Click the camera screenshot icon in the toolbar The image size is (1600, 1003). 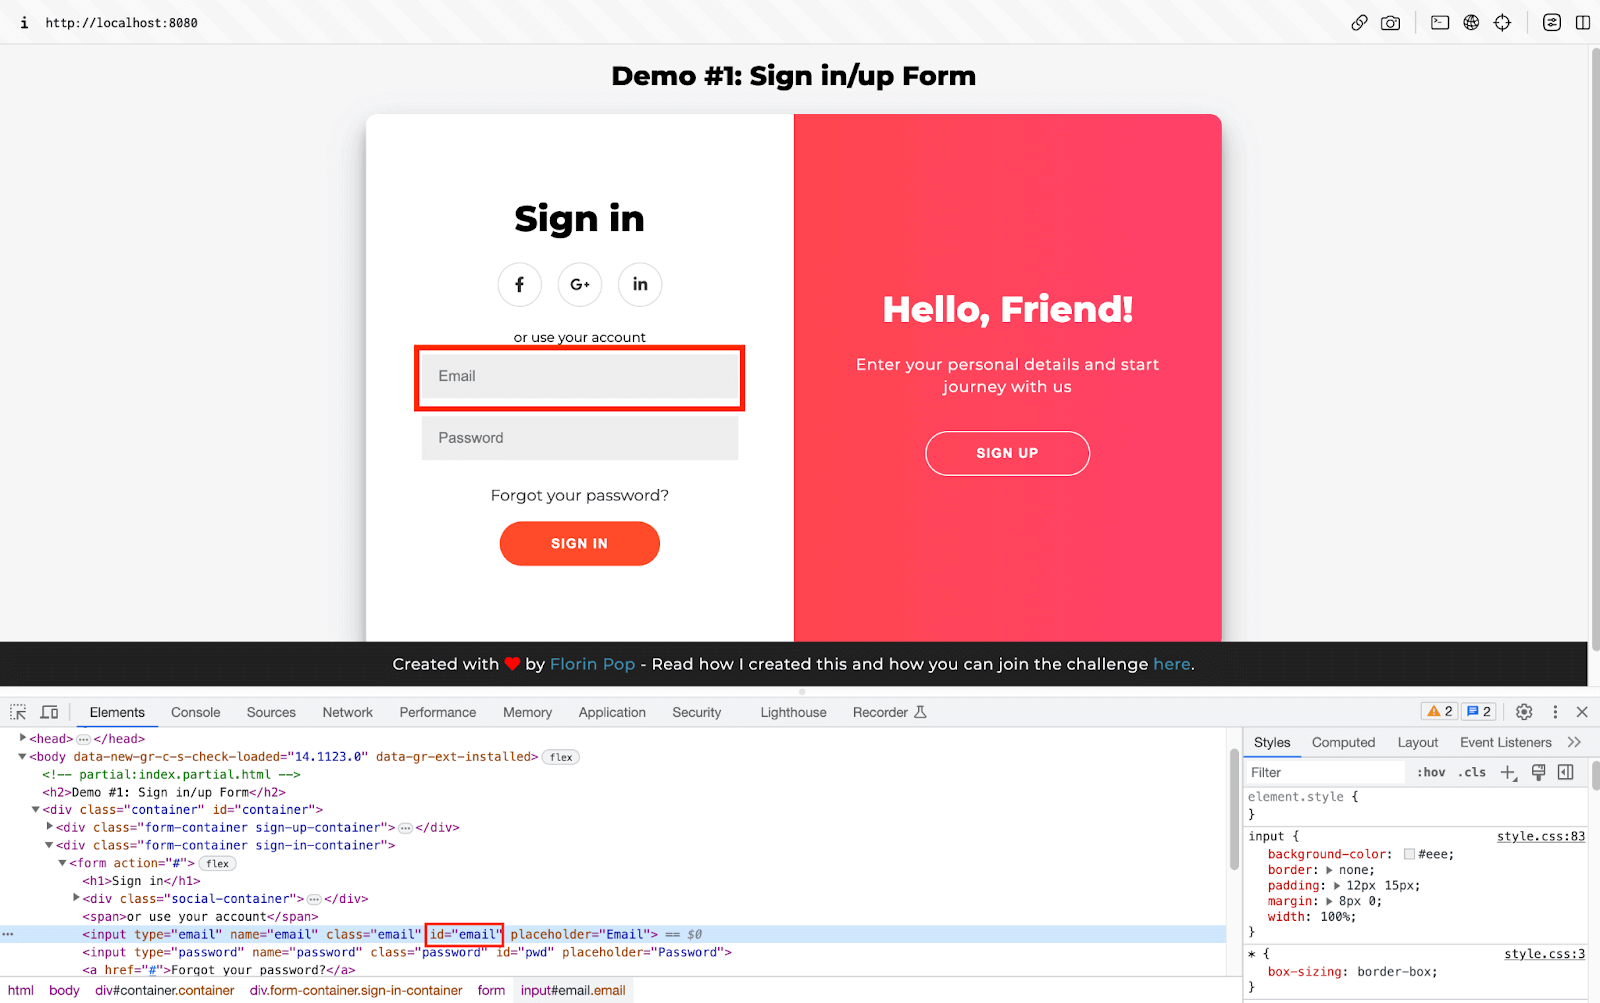pos(1390,22)
